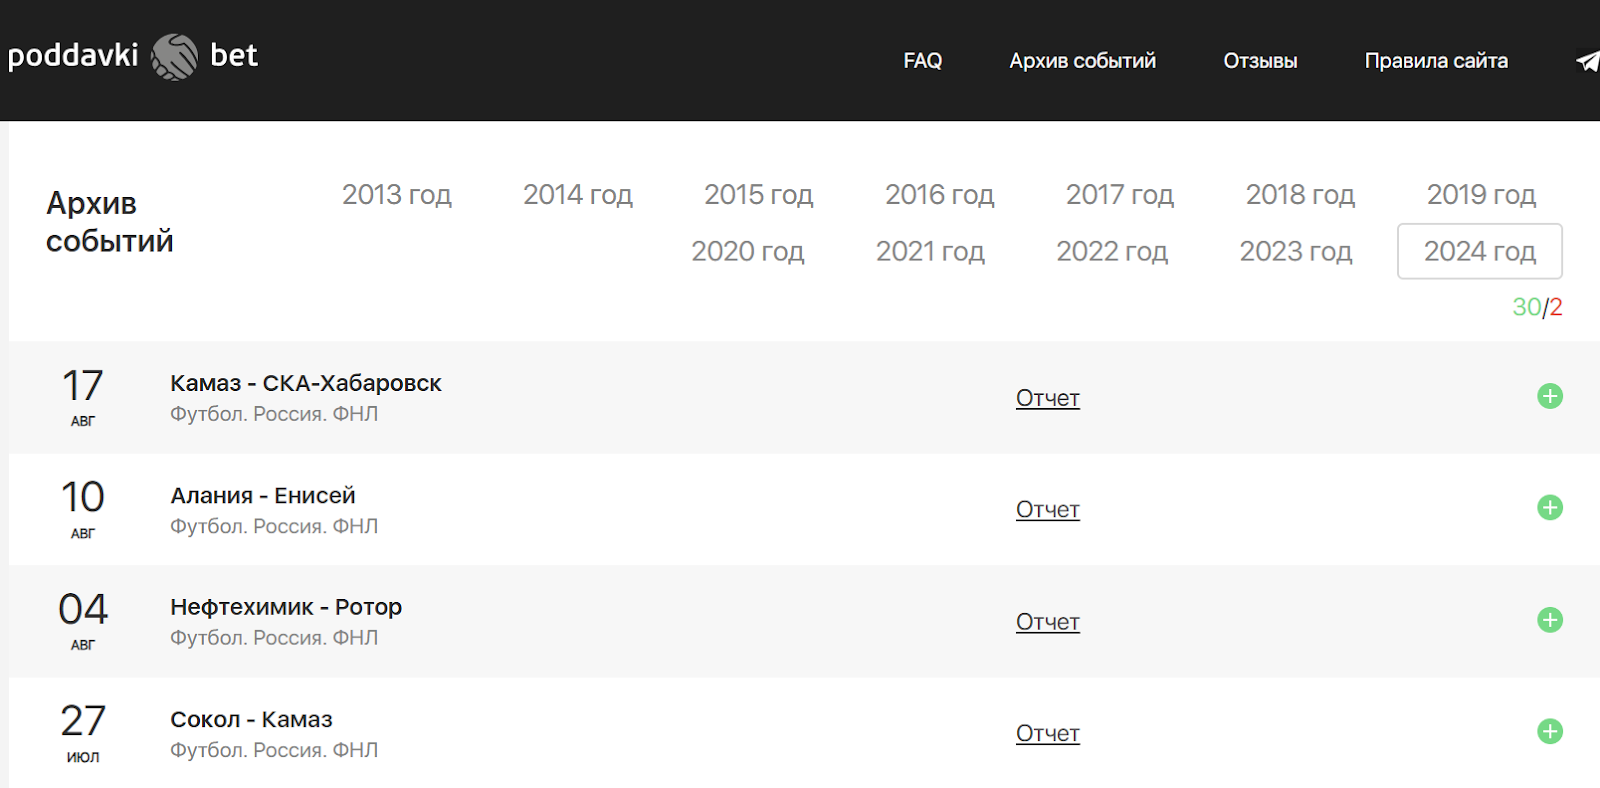Click the Сокол - Камаз match title
1600x788 pixels.
pyautogui.click(x=251, y=720)
